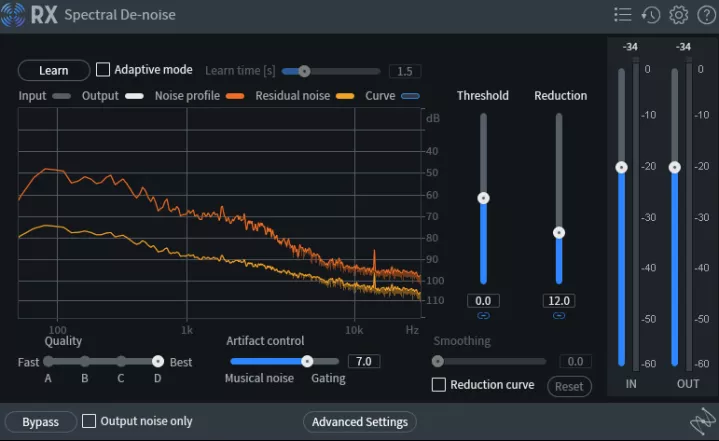Click the Threshold value field
This screenshot has height=441, width=719.
(483, 301)
